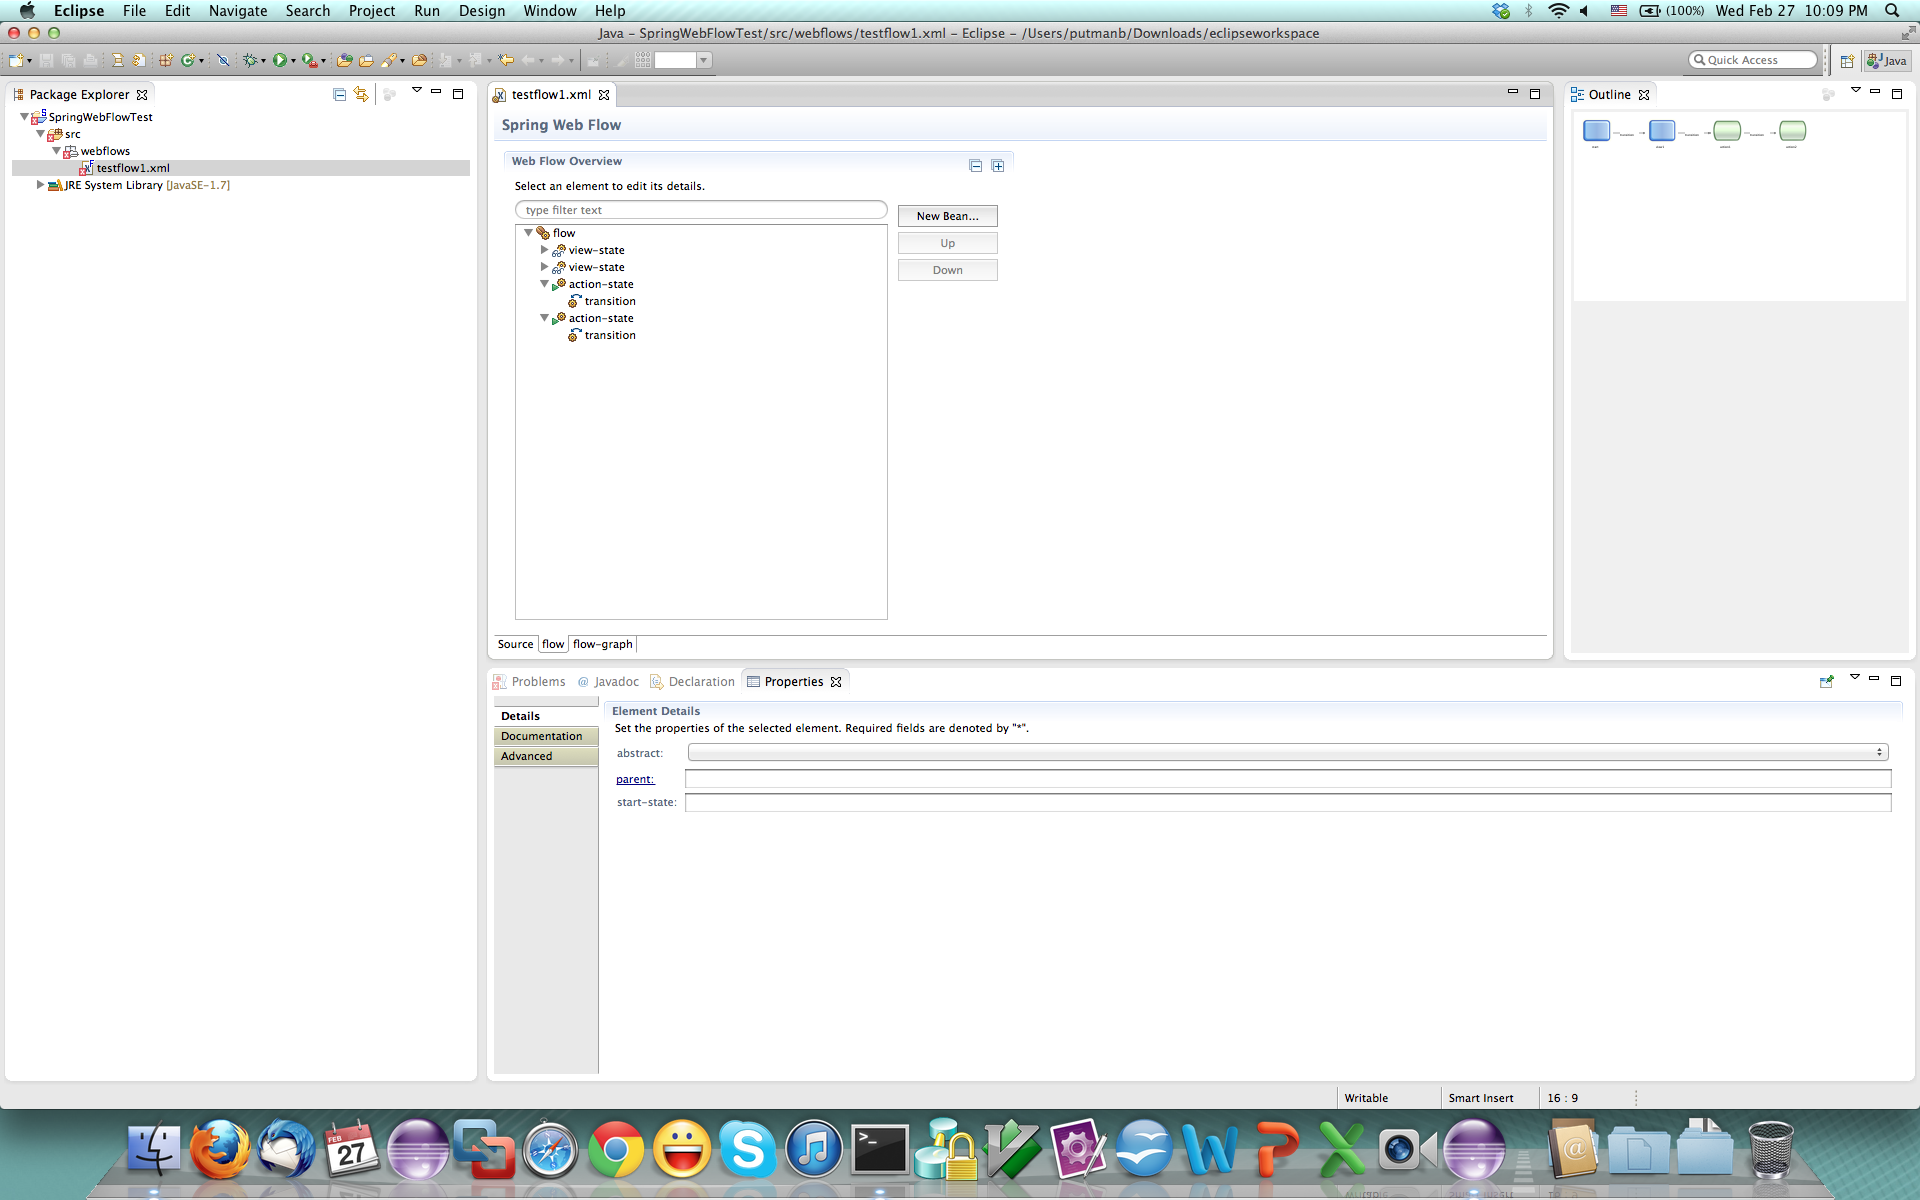The width and height of the screenshot is (1920, 1200).
Task: Collapse the second action-state node
Action: coord(544,318)
